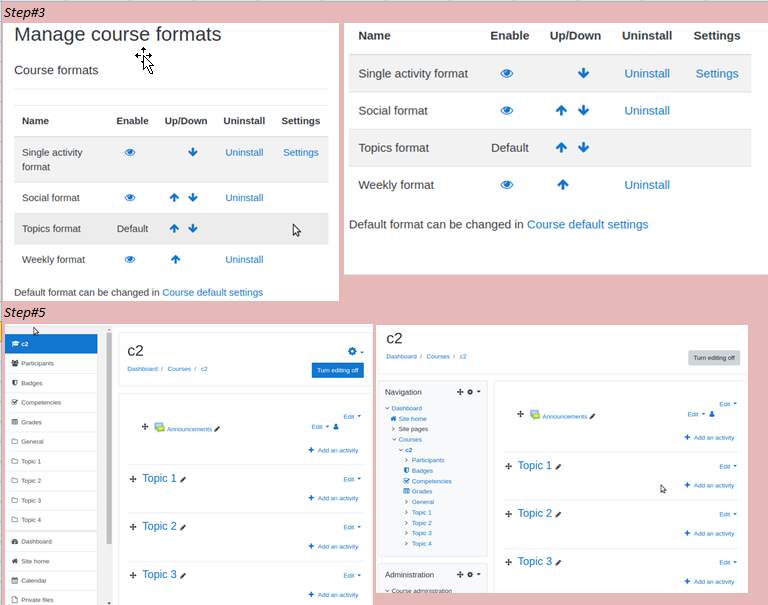Toggle Single activity format eye under Manage course formats heading
This screenshot has width=768, height=605.
(130, 152)
